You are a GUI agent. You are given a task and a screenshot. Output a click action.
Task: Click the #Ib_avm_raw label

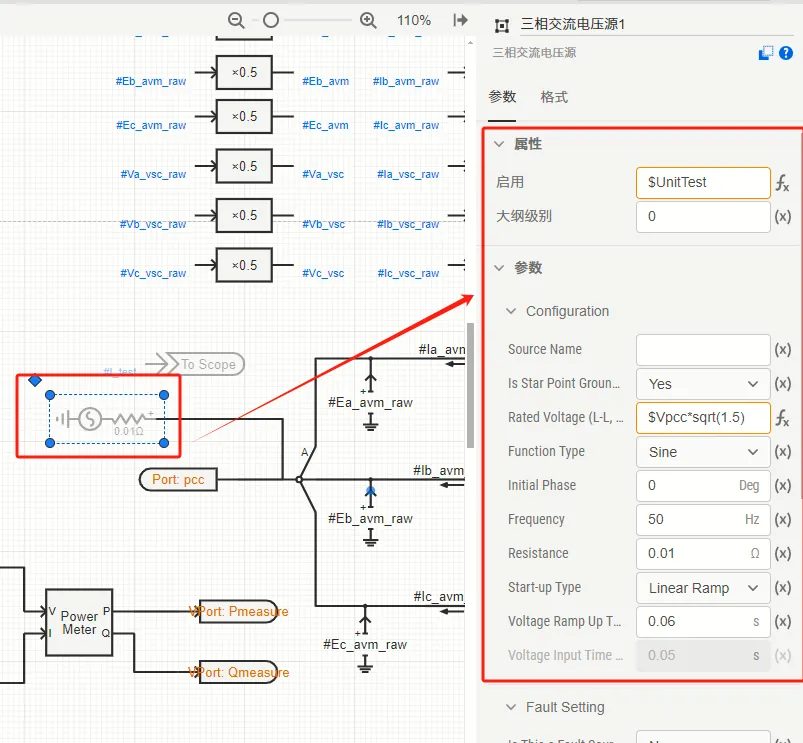click(406, 81)
